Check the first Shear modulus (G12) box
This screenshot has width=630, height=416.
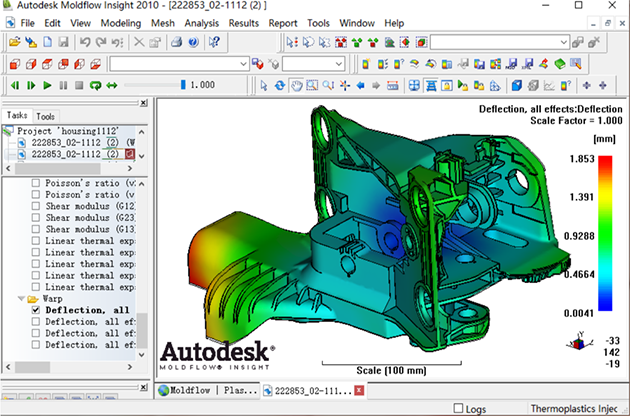point(36,206)
